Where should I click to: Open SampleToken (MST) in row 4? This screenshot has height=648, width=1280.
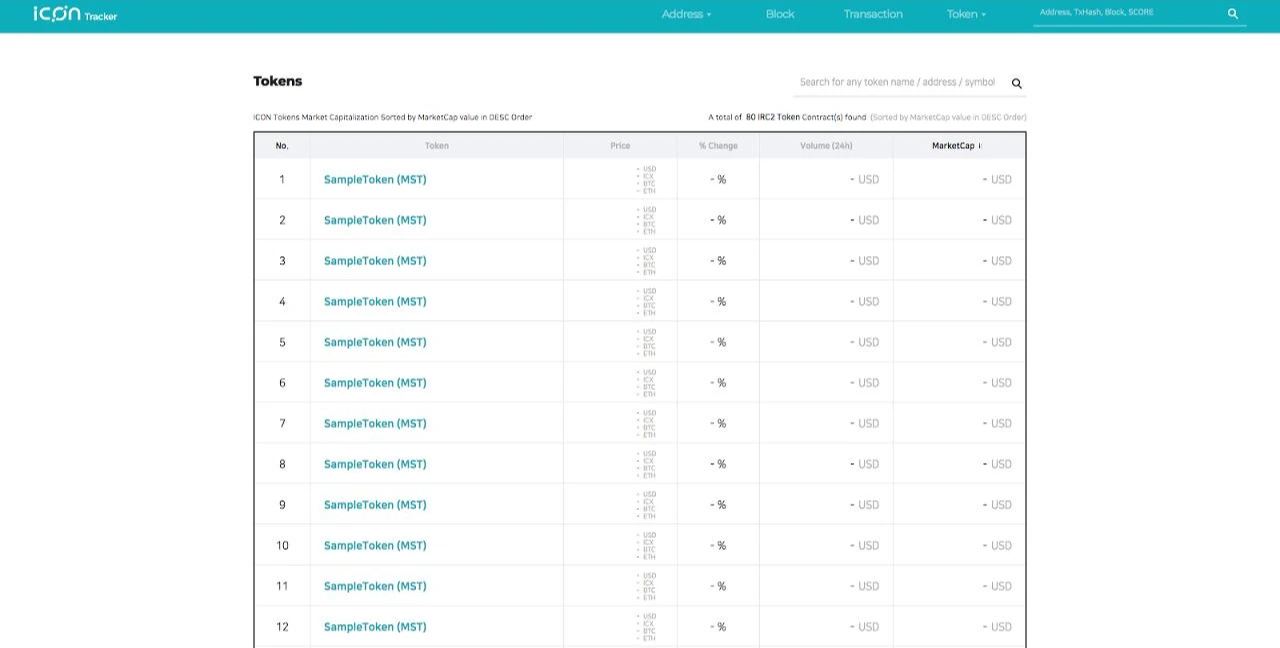(375, 302)
